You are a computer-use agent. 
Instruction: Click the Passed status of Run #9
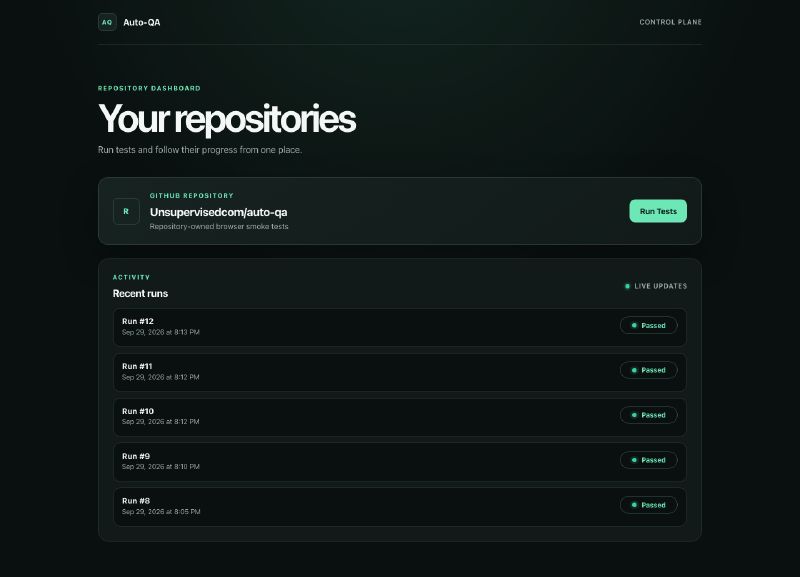coord(648,460)
